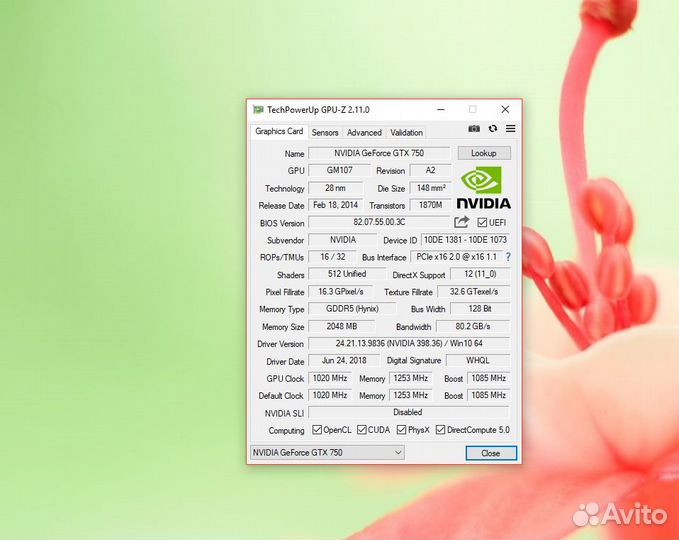Screen dimensions: 679x540
Task: Toggle the UEFI checkbox
Action: pos(482,223)
